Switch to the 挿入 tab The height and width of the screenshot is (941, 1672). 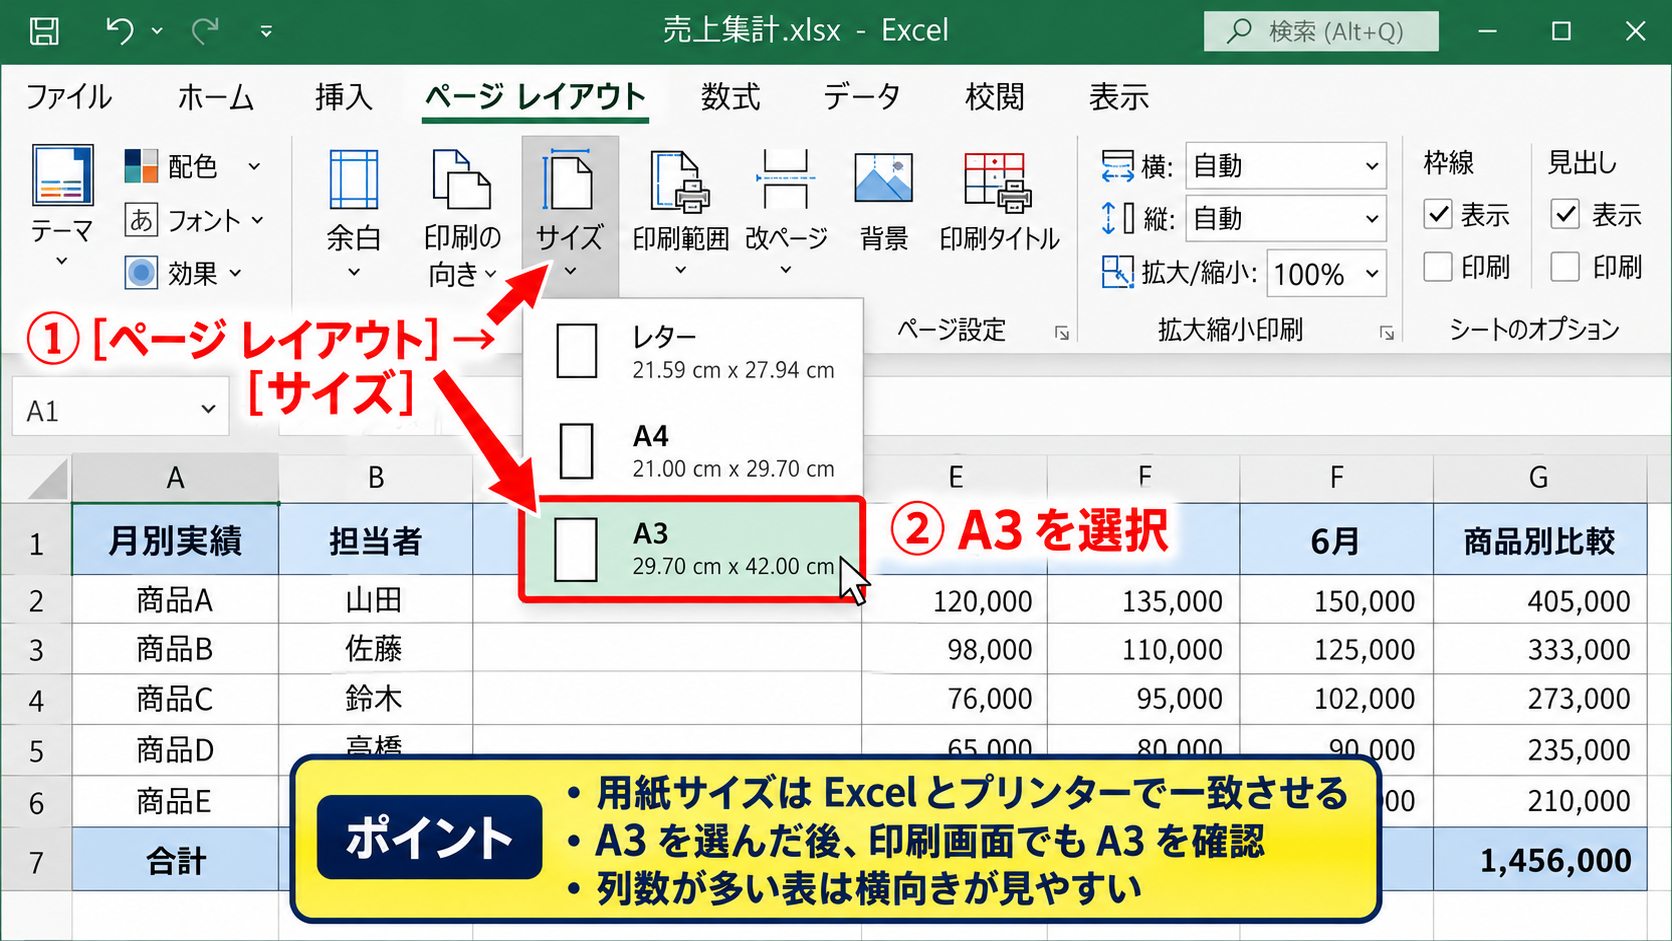[343, 97]
